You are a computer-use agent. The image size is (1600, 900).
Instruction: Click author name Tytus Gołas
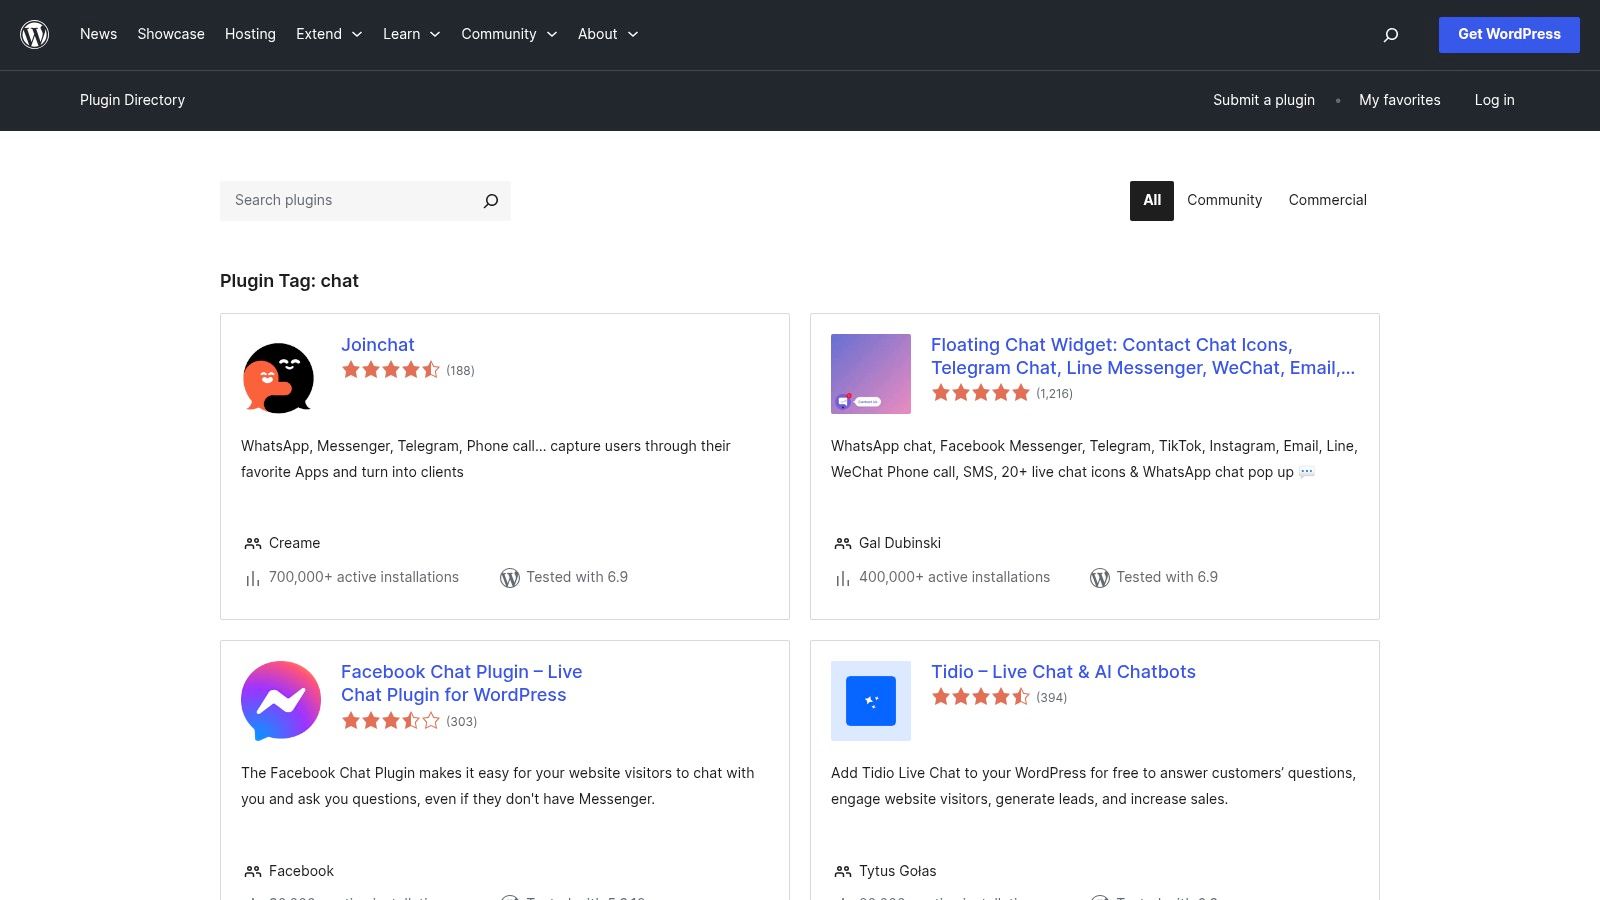[x=898, y=871]
